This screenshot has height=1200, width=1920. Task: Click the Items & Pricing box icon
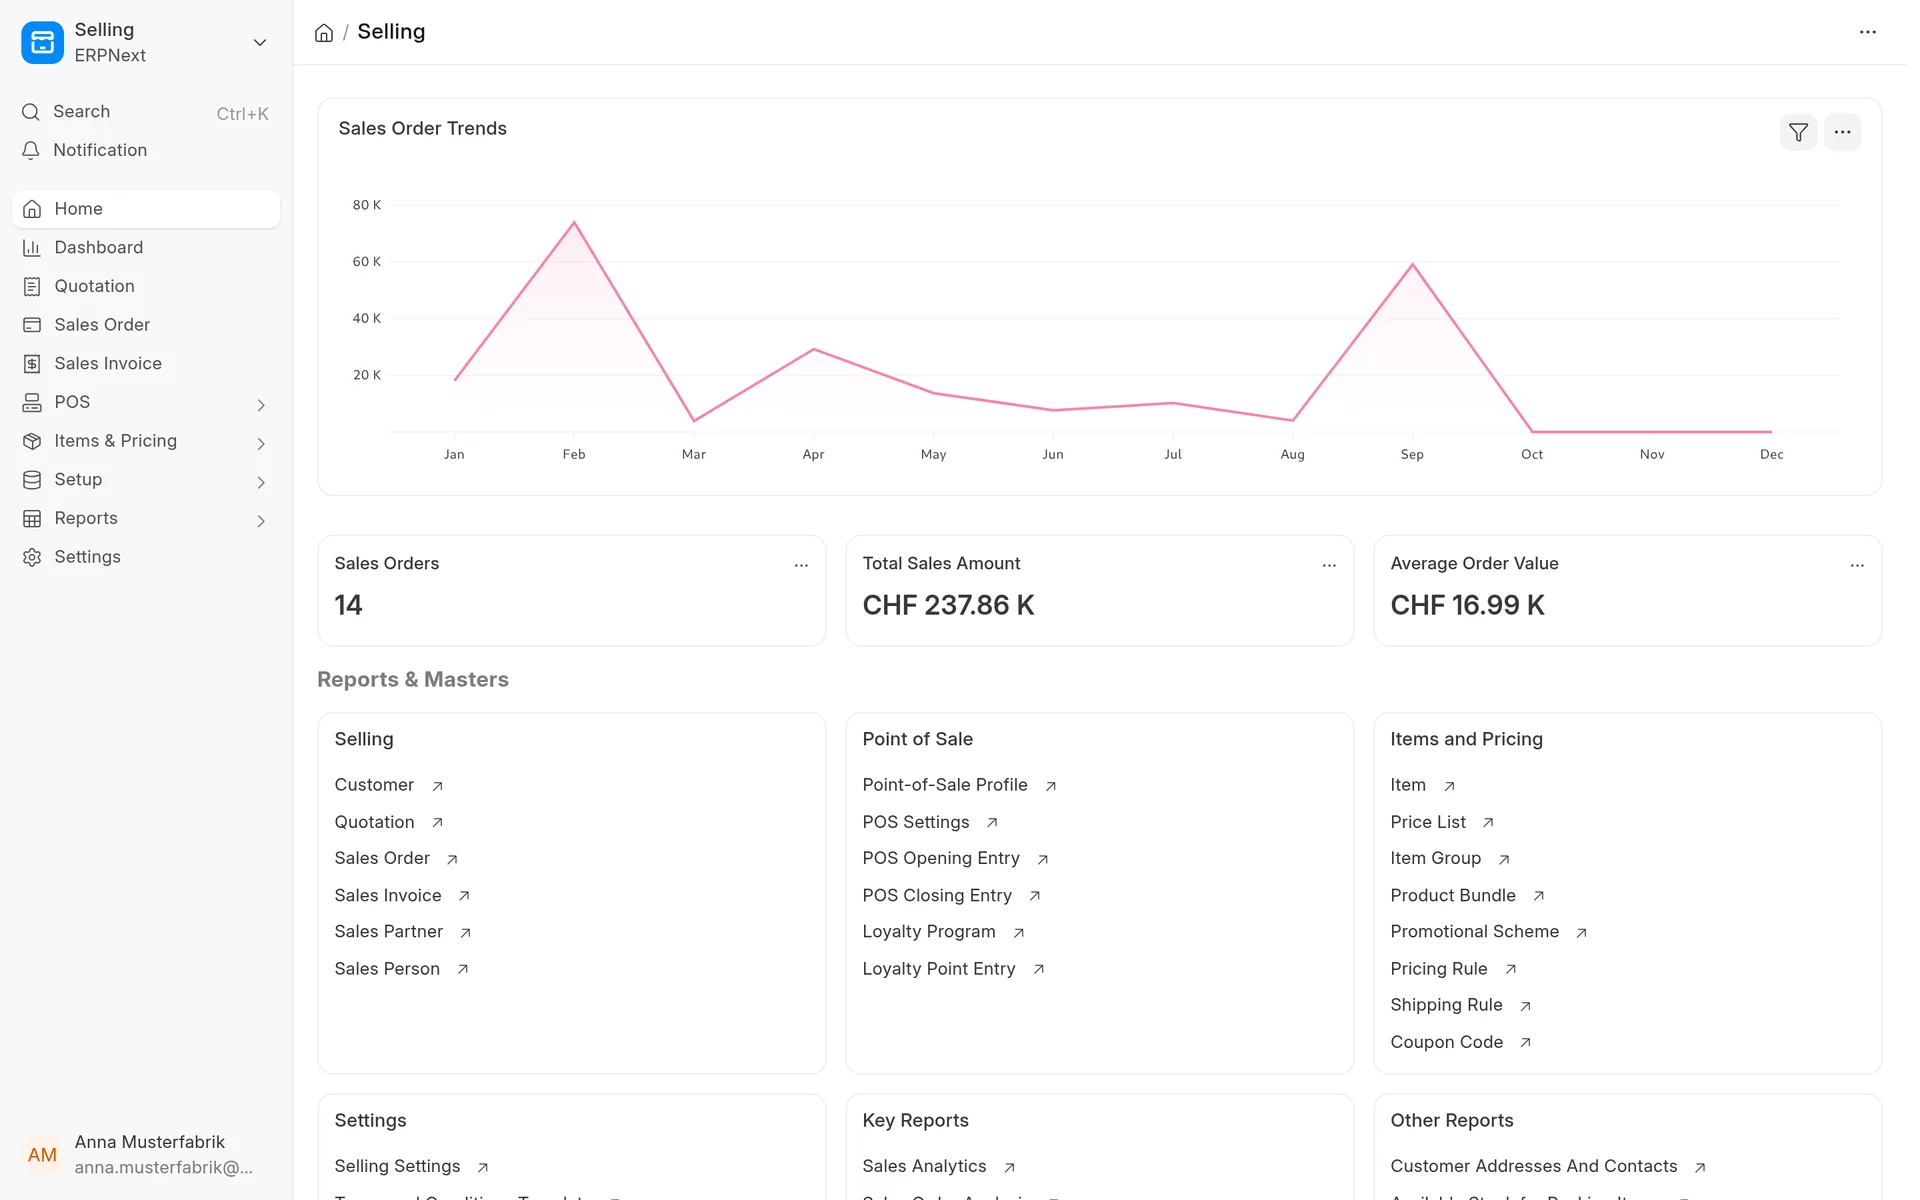tap(32, 441)
